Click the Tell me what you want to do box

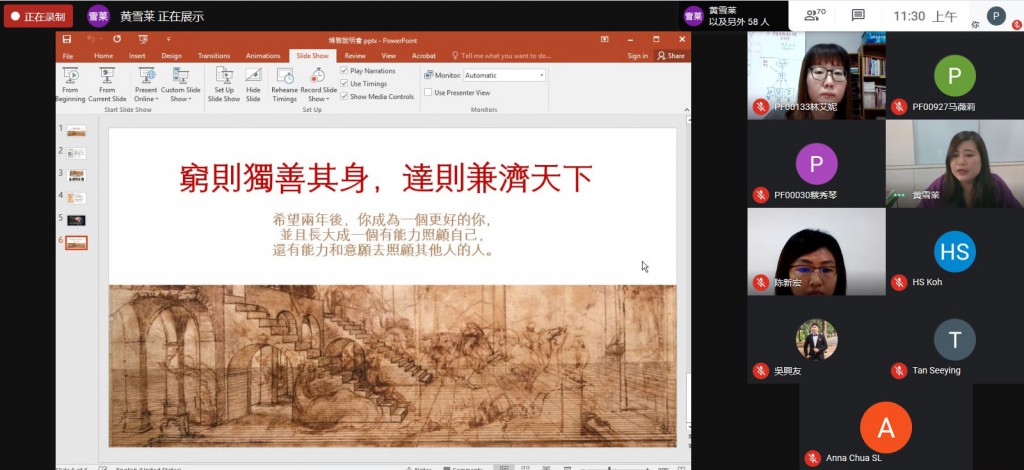click(x=502, y=56)
